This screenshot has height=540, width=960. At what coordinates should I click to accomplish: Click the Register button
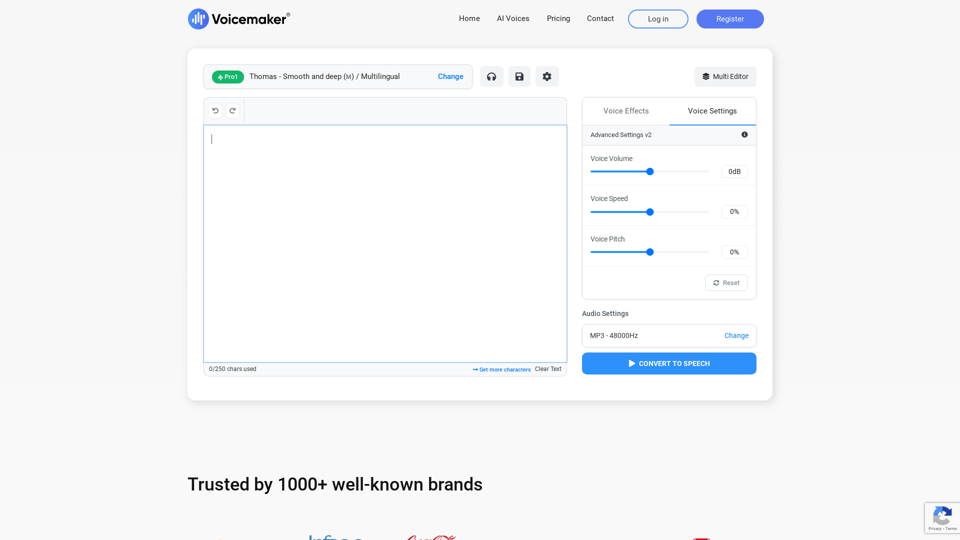[x=730, y=19]
